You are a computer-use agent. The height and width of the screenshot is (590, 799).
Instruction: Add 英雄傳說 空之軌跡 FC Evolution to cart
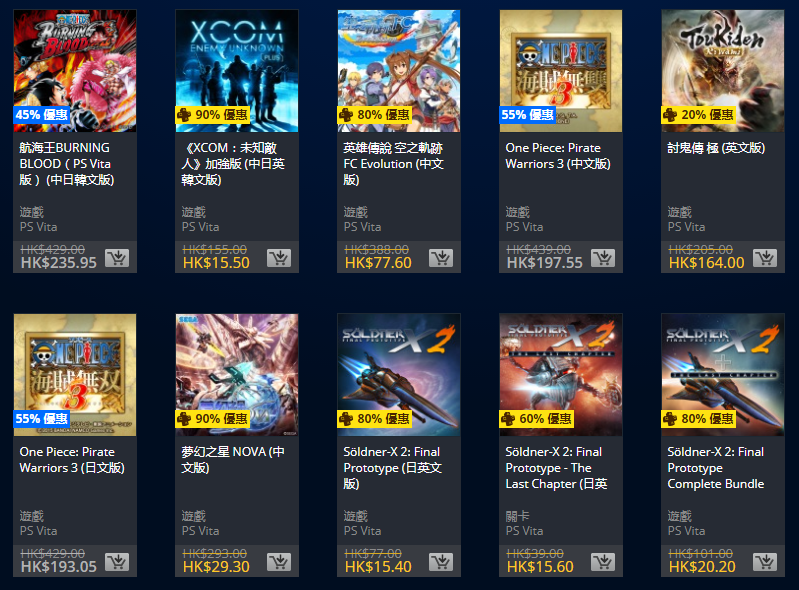point(441,258)
